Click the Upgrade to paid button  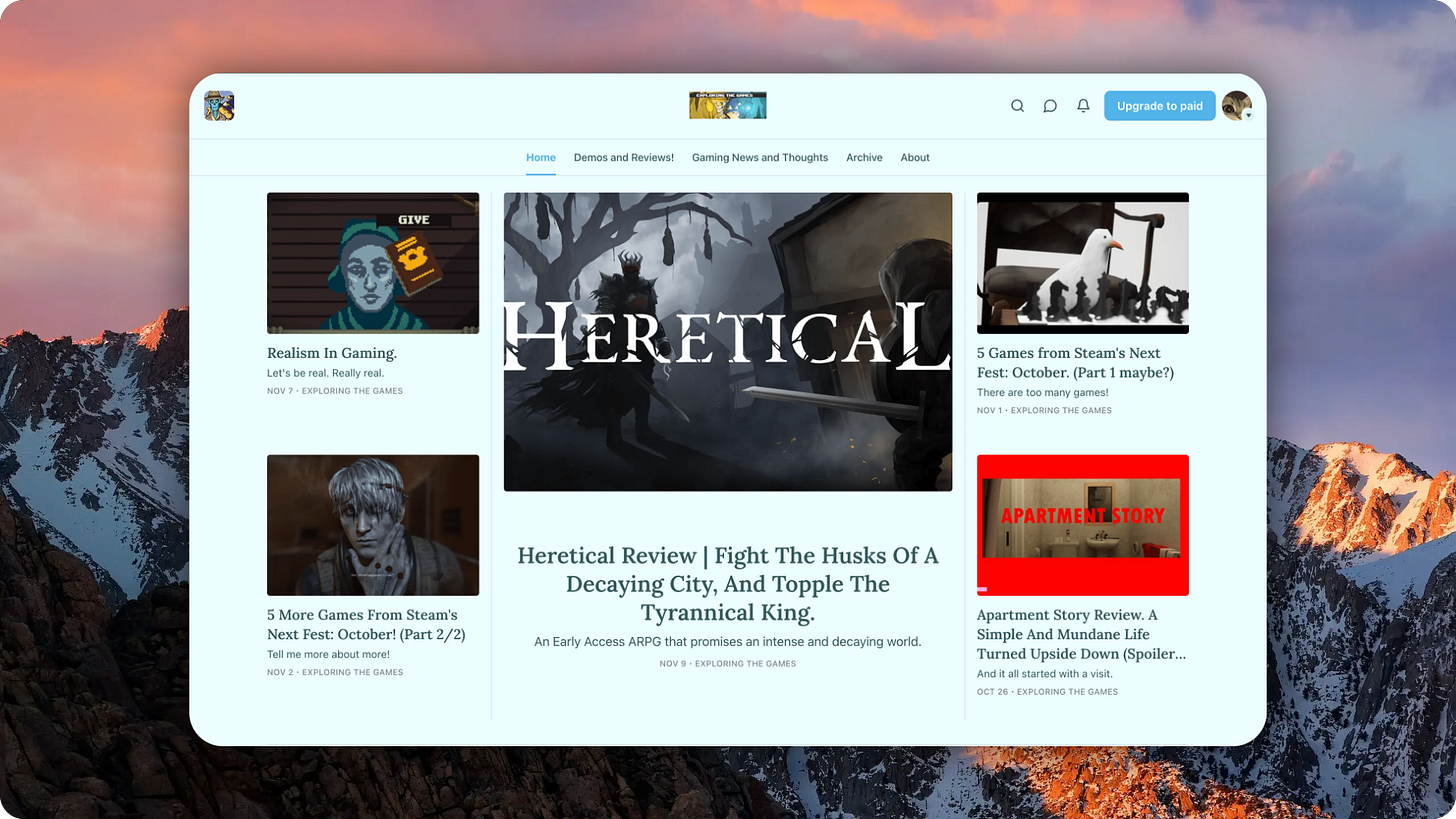pos(1159,105)
